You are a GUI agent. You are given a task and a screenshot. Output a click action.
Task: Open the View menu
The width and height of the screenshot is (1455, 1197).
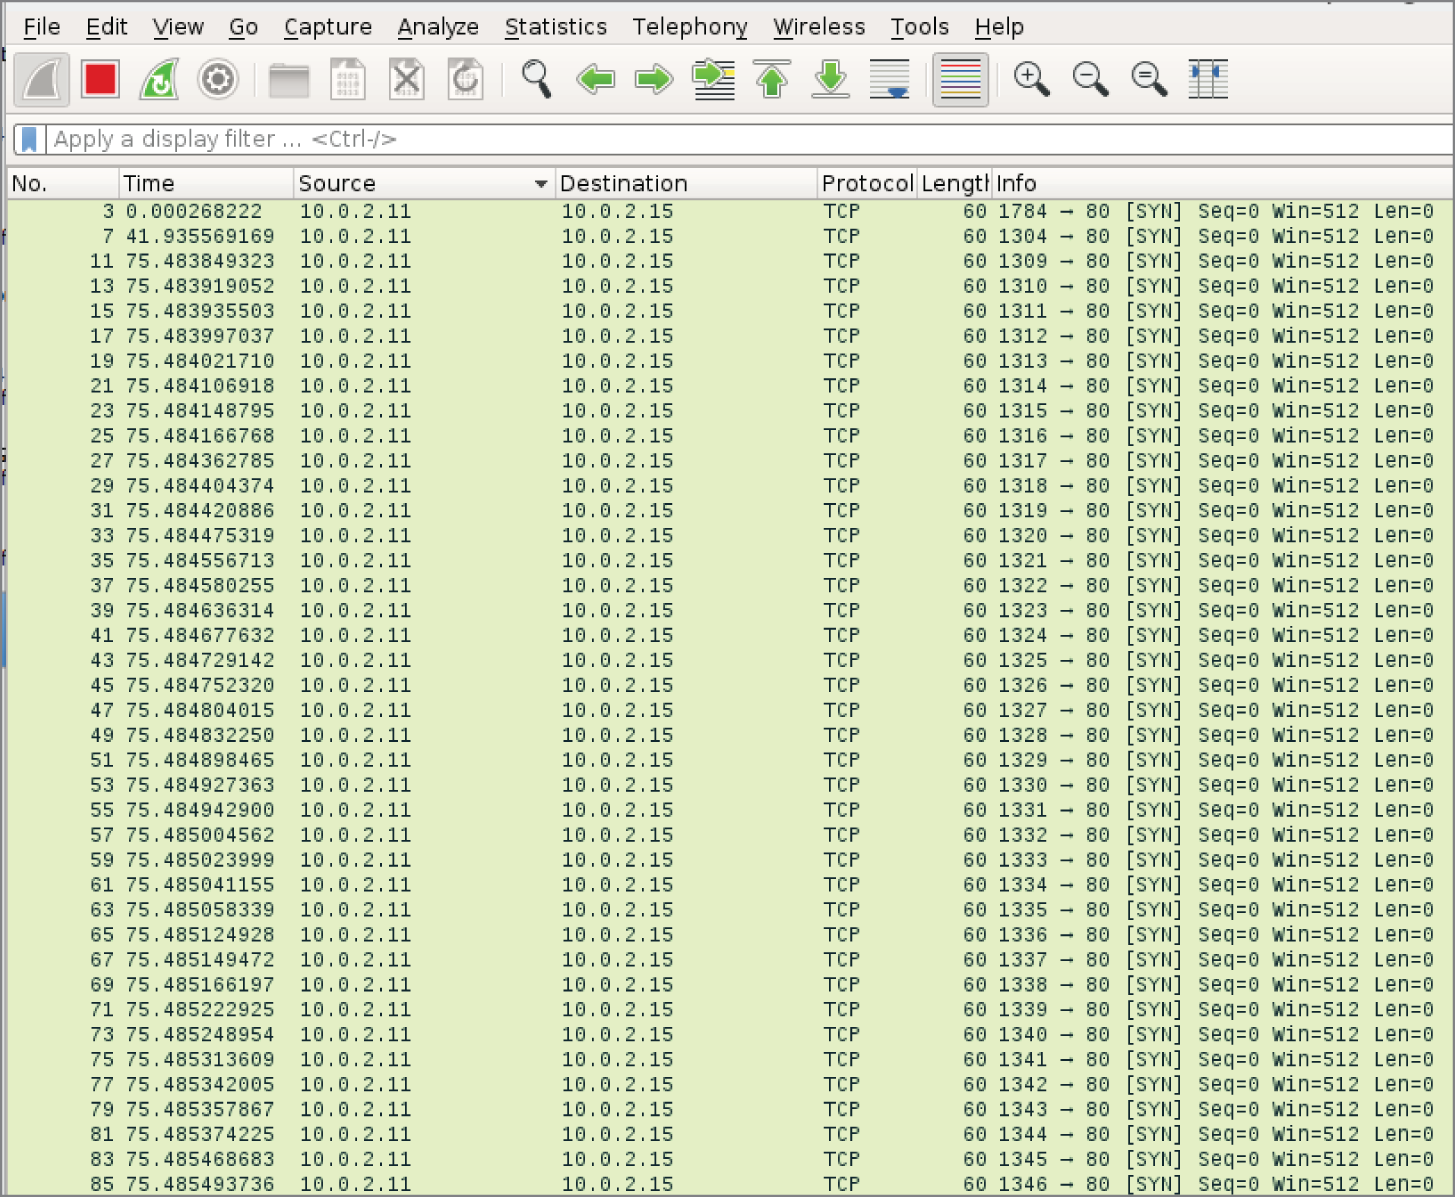[x=178, y=27]
